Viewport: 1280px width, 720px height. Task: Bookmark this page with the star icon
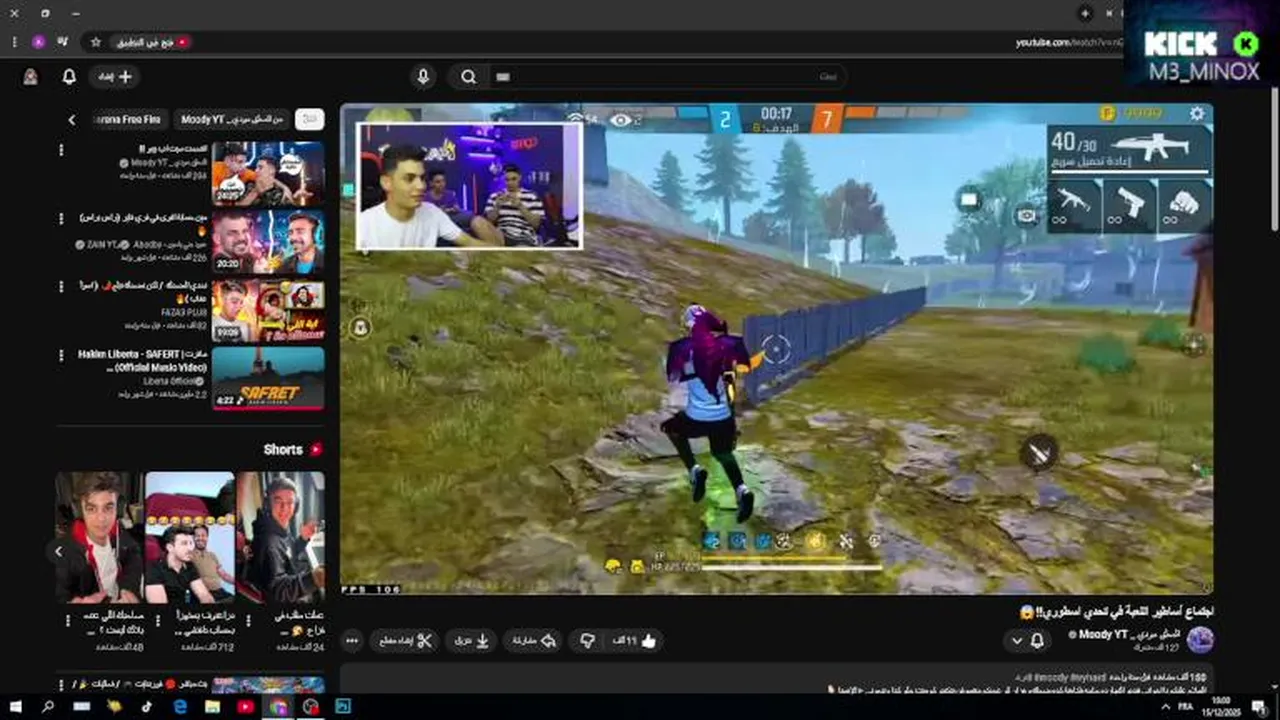click(96, 42)
